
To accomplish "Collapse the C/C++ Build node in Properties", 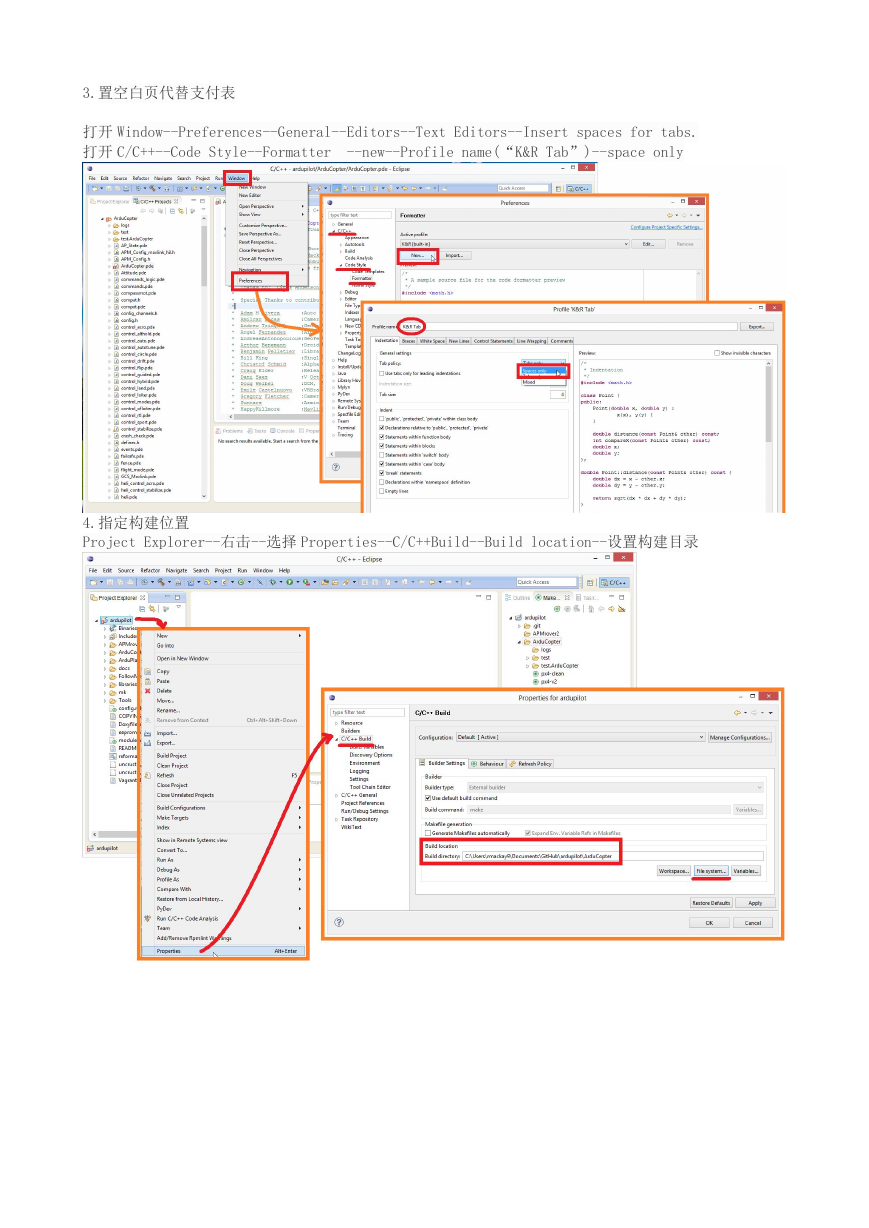I will (x=336, y=739).
